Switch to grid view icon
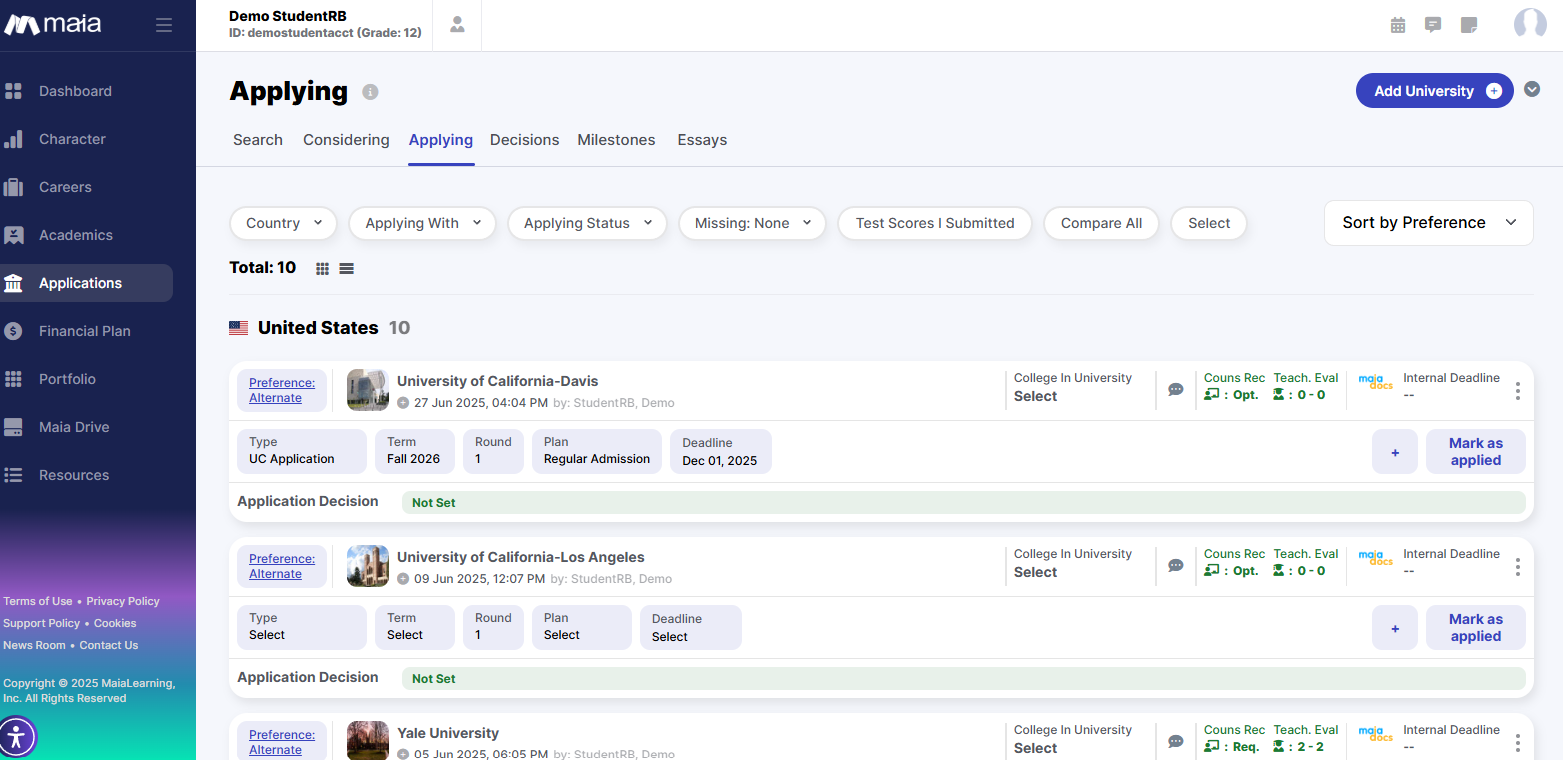The width and height of the screenshot is (1563, 760). [322, 269]
